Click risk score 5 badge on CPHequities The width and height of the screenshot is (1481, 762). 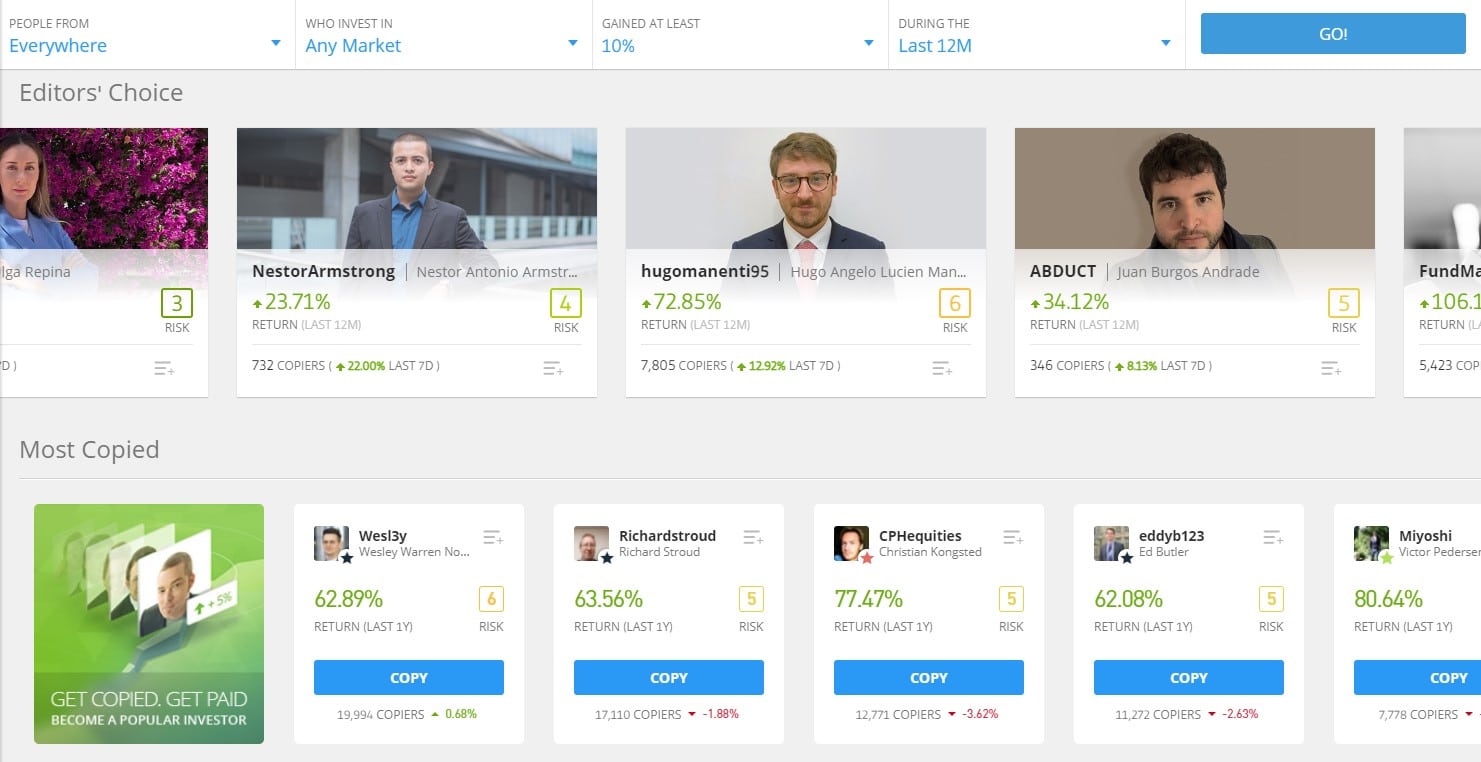1011,599
